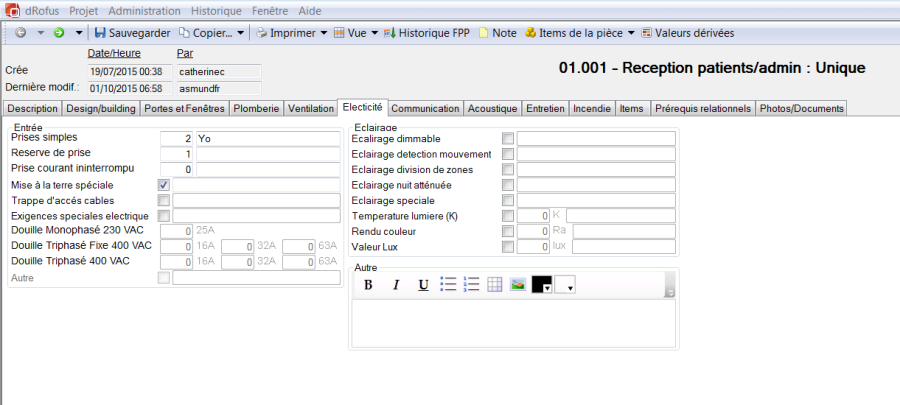The width and height of the screenshot is (900, 405).
Task: Open Historique FPP
Action: 426,33
